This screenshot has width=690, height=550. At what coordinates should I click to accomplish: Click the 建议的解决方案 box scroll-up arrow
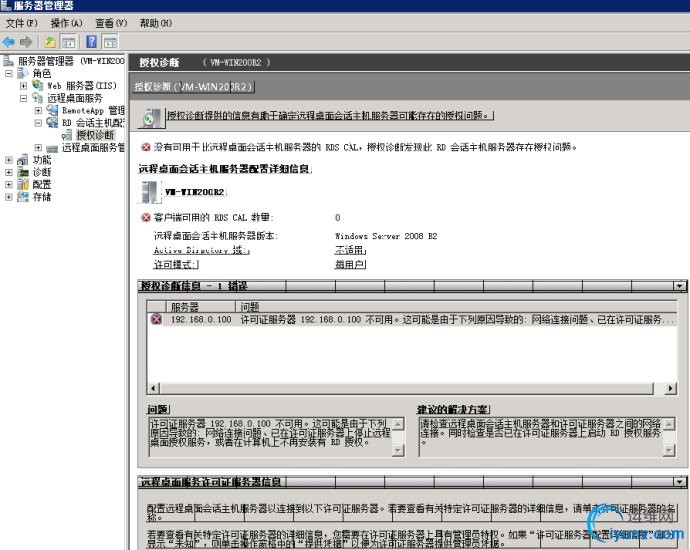tap(669, 424)
